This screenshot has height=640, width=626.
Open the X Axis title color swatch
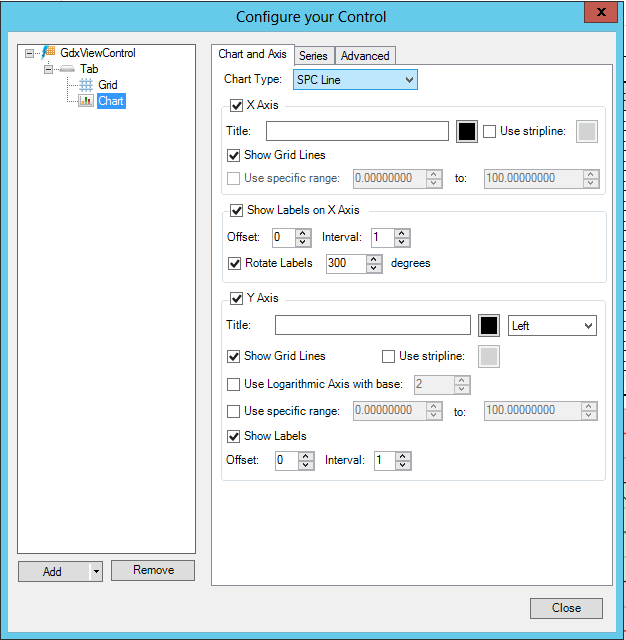[x=466, y=131]
